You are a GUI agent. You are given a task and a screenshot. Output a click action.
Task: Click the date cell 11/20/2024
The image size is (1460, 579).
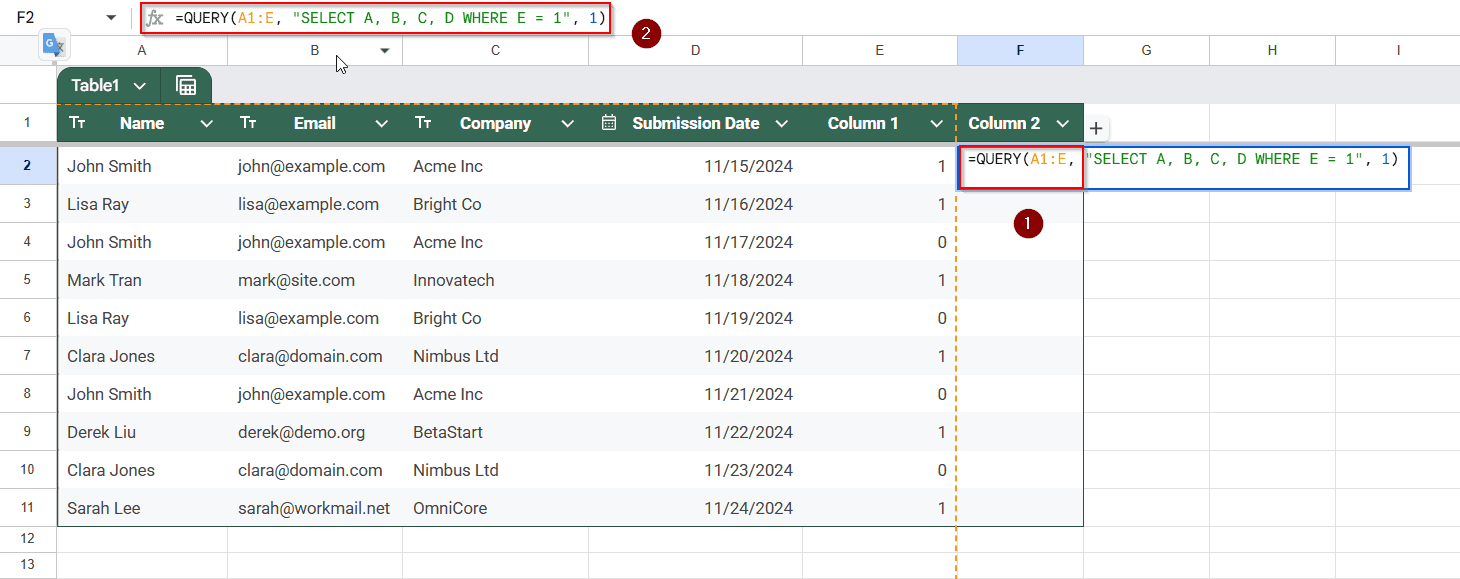[695, 356]
